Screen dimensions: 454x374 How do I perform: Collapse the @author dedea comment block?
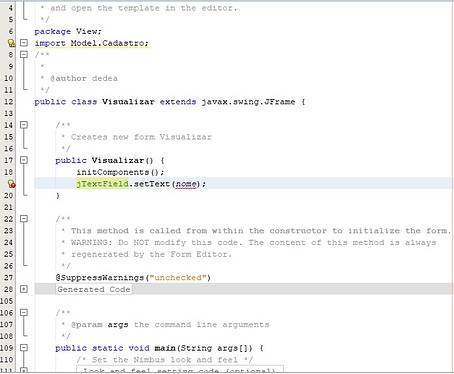click(24, 54)
